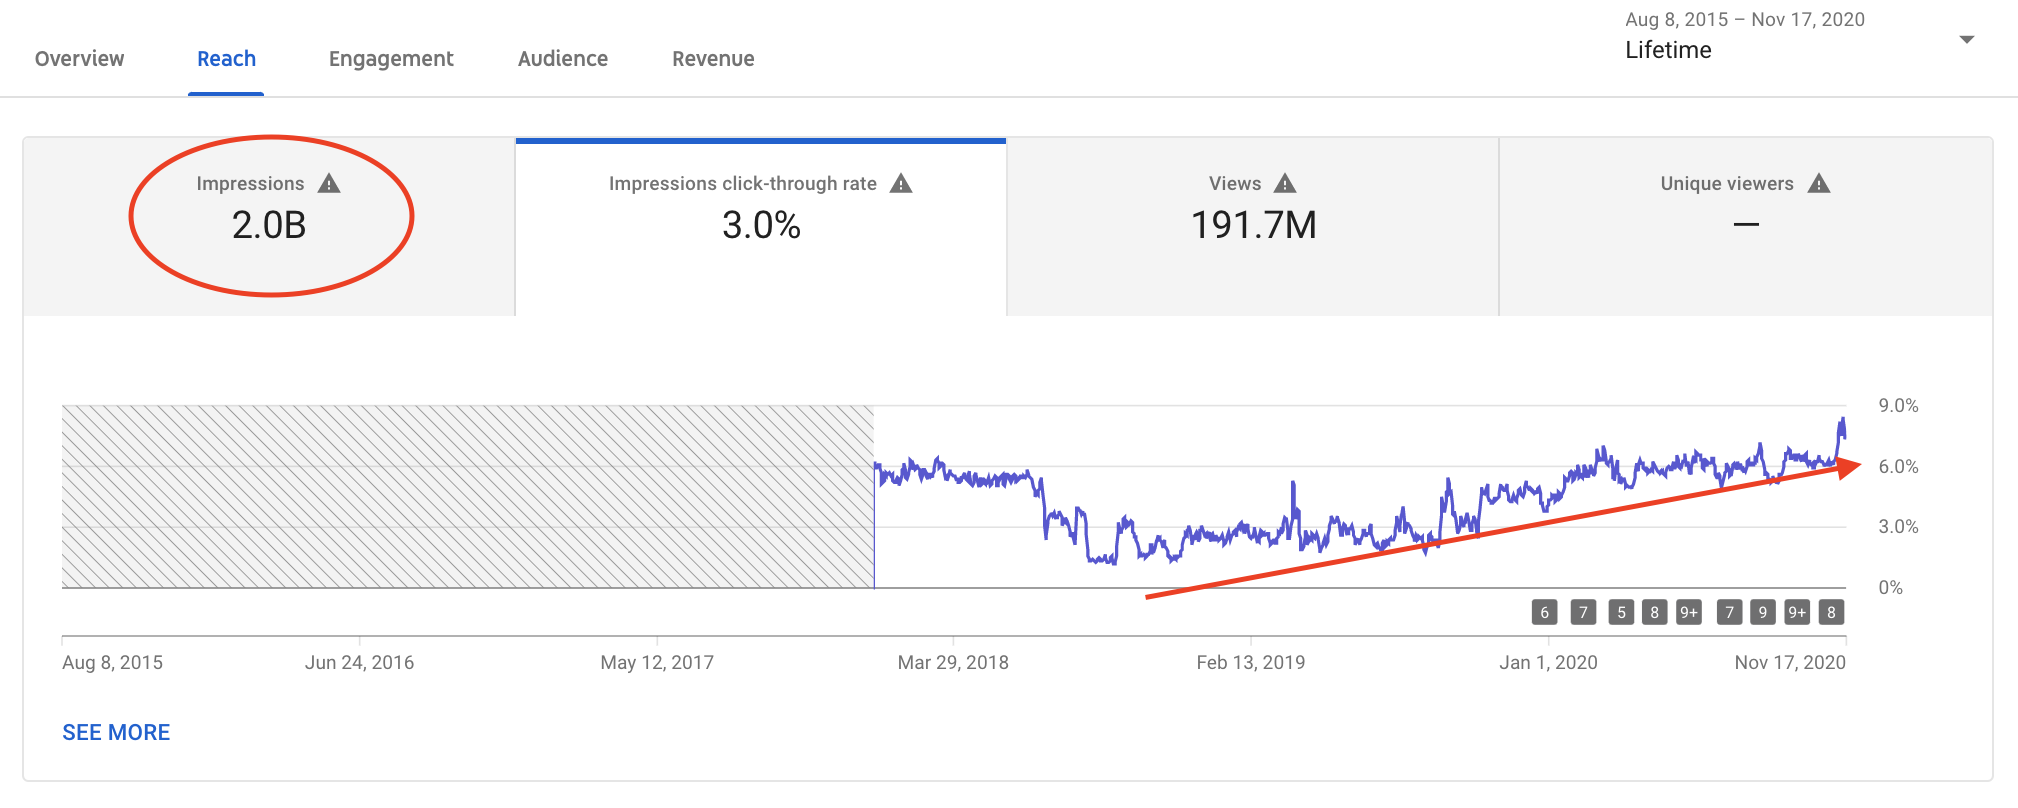Click the last 8 marker at chart's right end

coord(1831,612)
